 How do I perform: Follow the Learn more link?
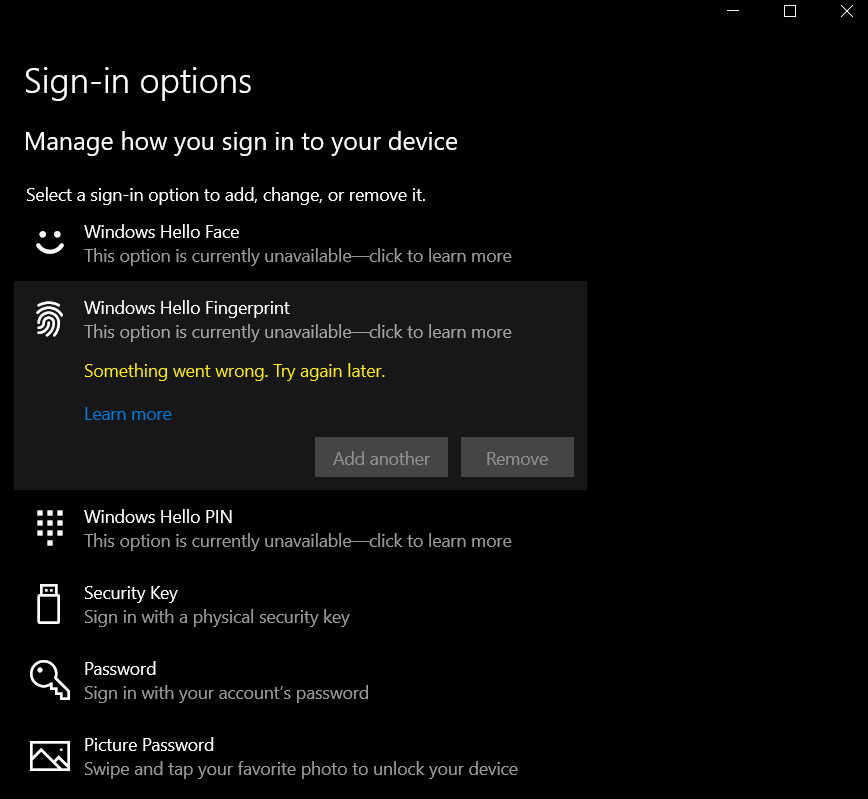(x=128, y=414)
